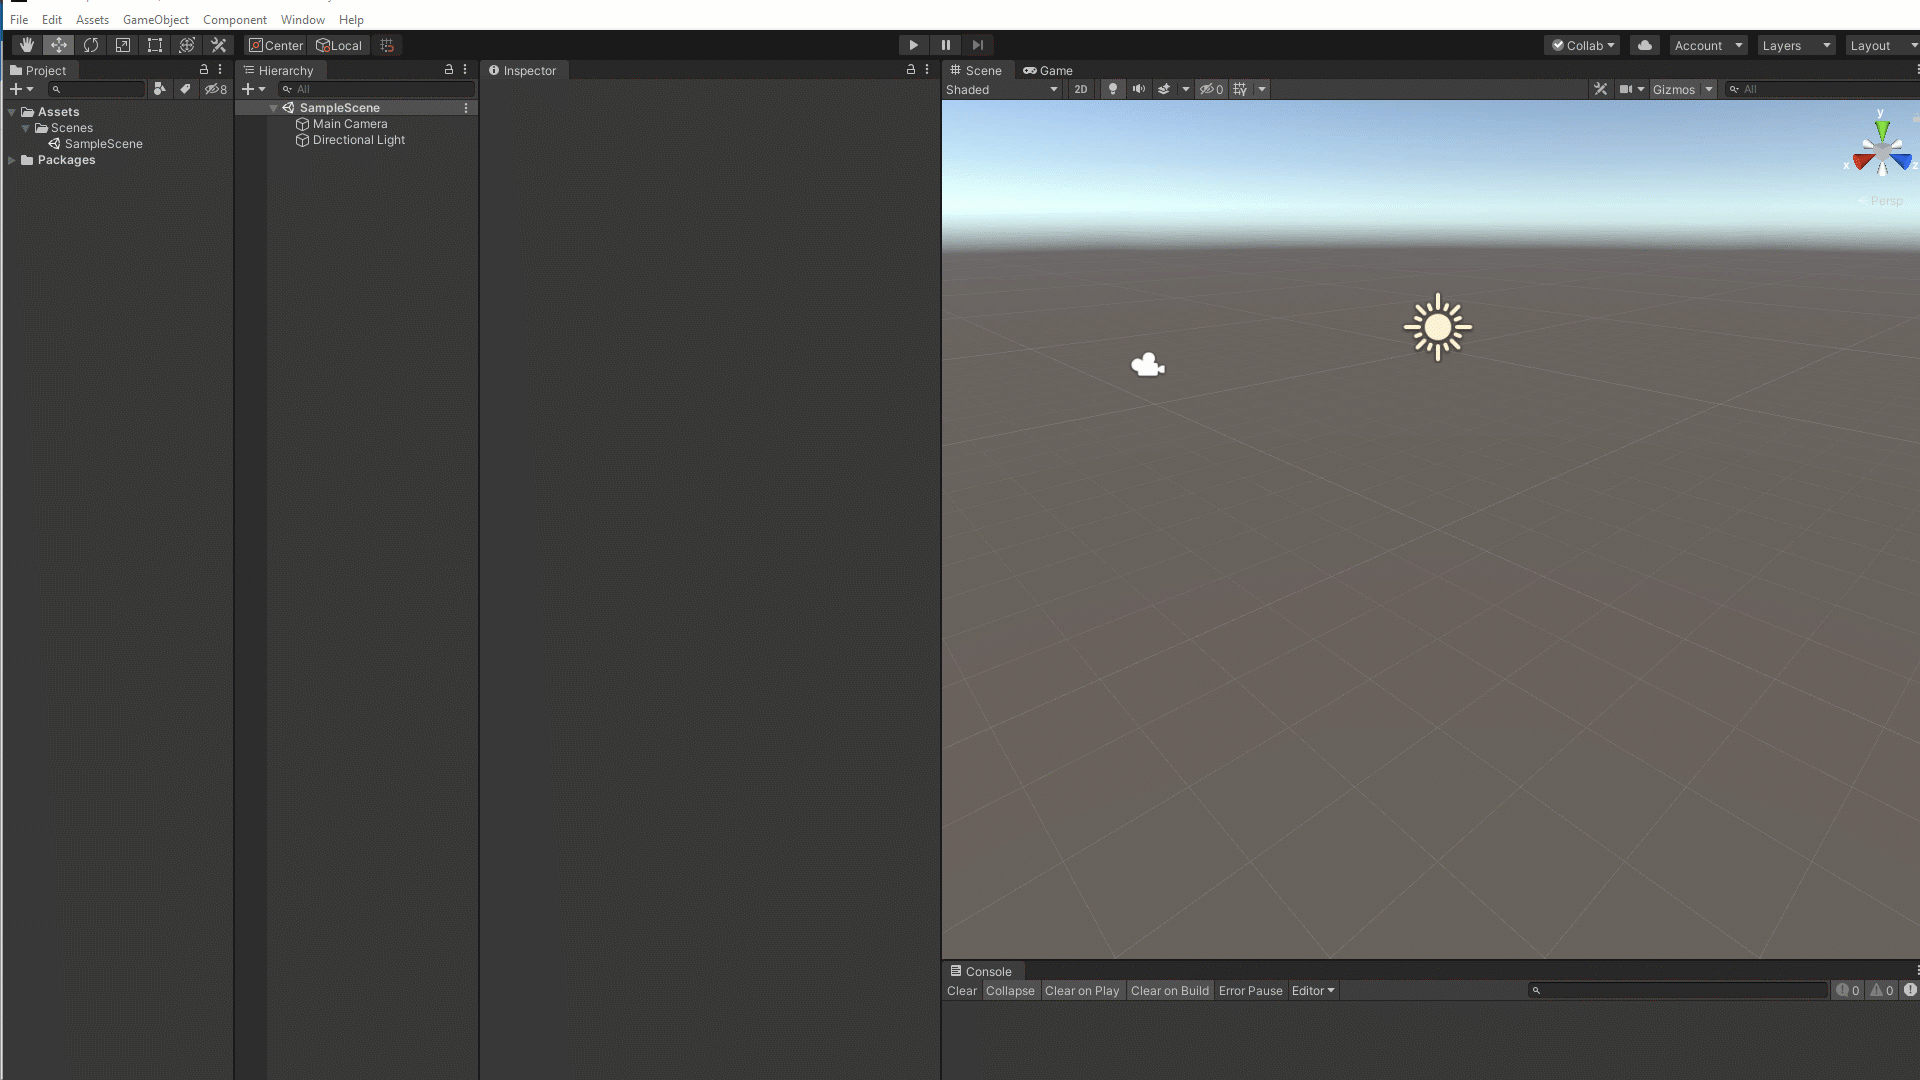Image resolution: width=1920 pixels, height=1080 pixels.
Task: Start Play mode
Action: [913, 45]
